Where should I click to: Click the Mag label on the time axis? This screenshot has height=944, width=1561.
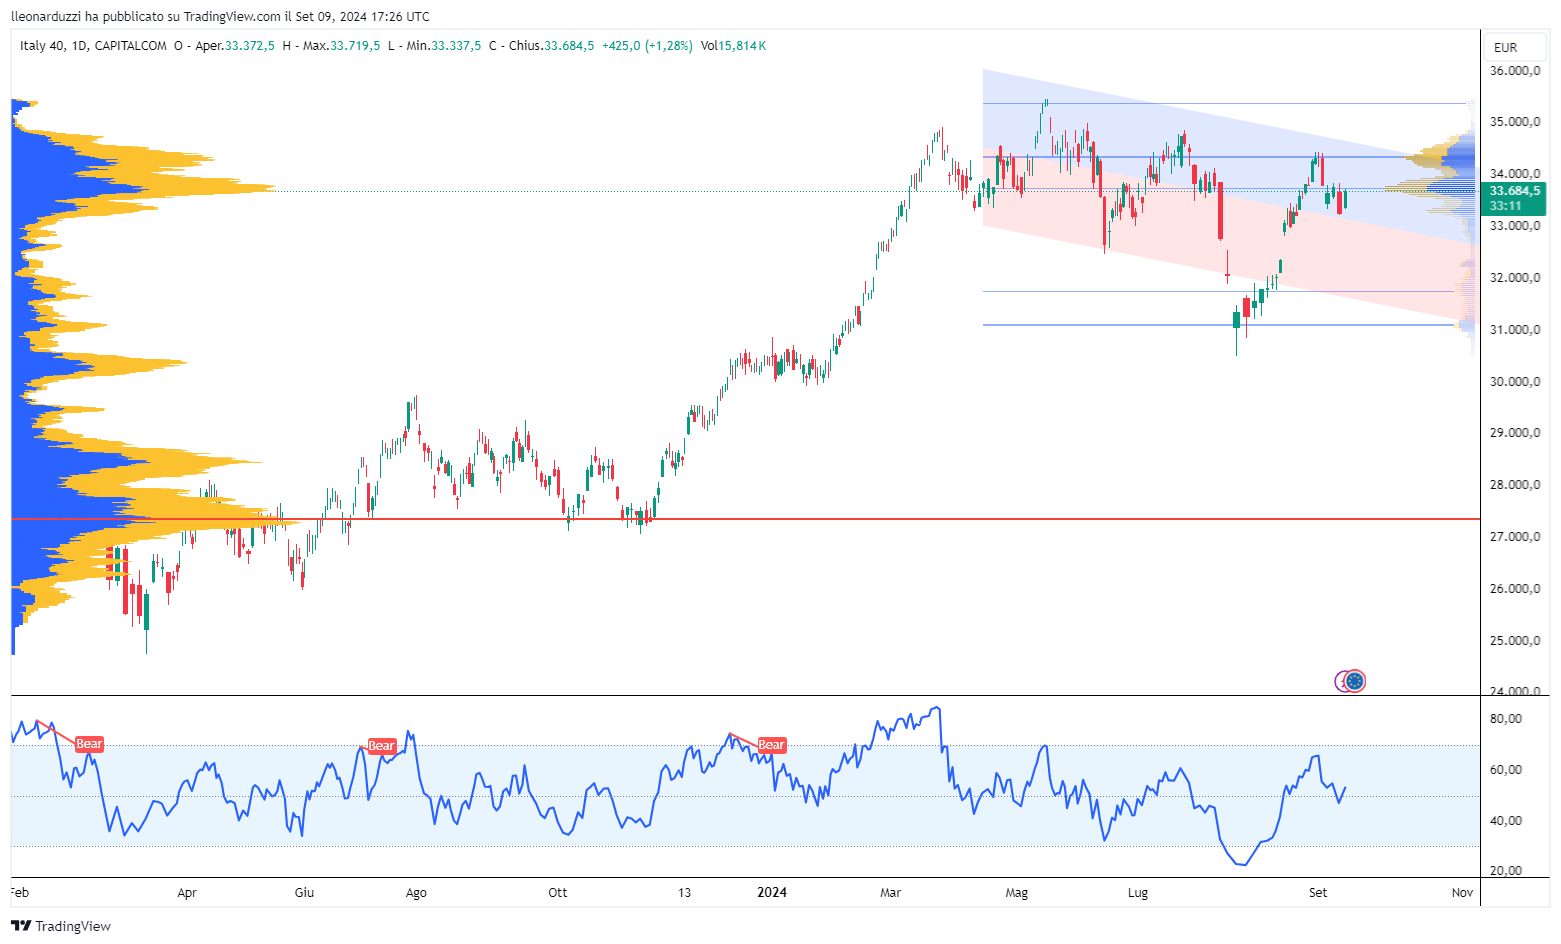1017,893
